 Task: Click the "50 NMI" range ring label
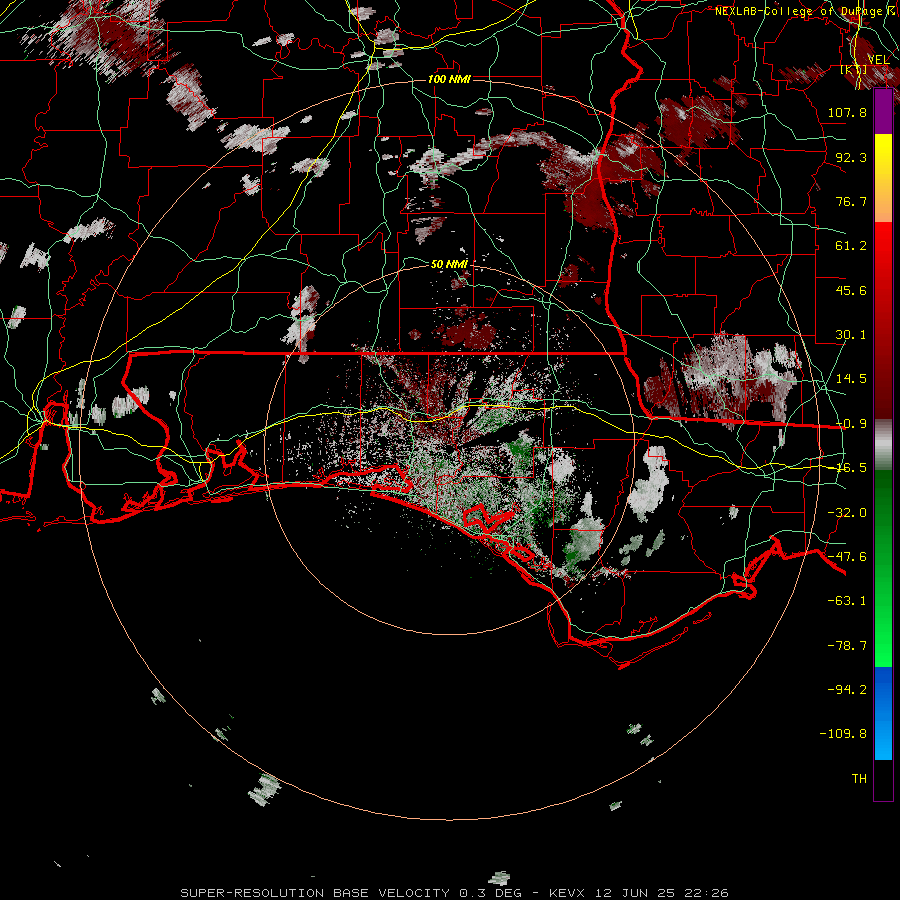[x=449, y=264]
